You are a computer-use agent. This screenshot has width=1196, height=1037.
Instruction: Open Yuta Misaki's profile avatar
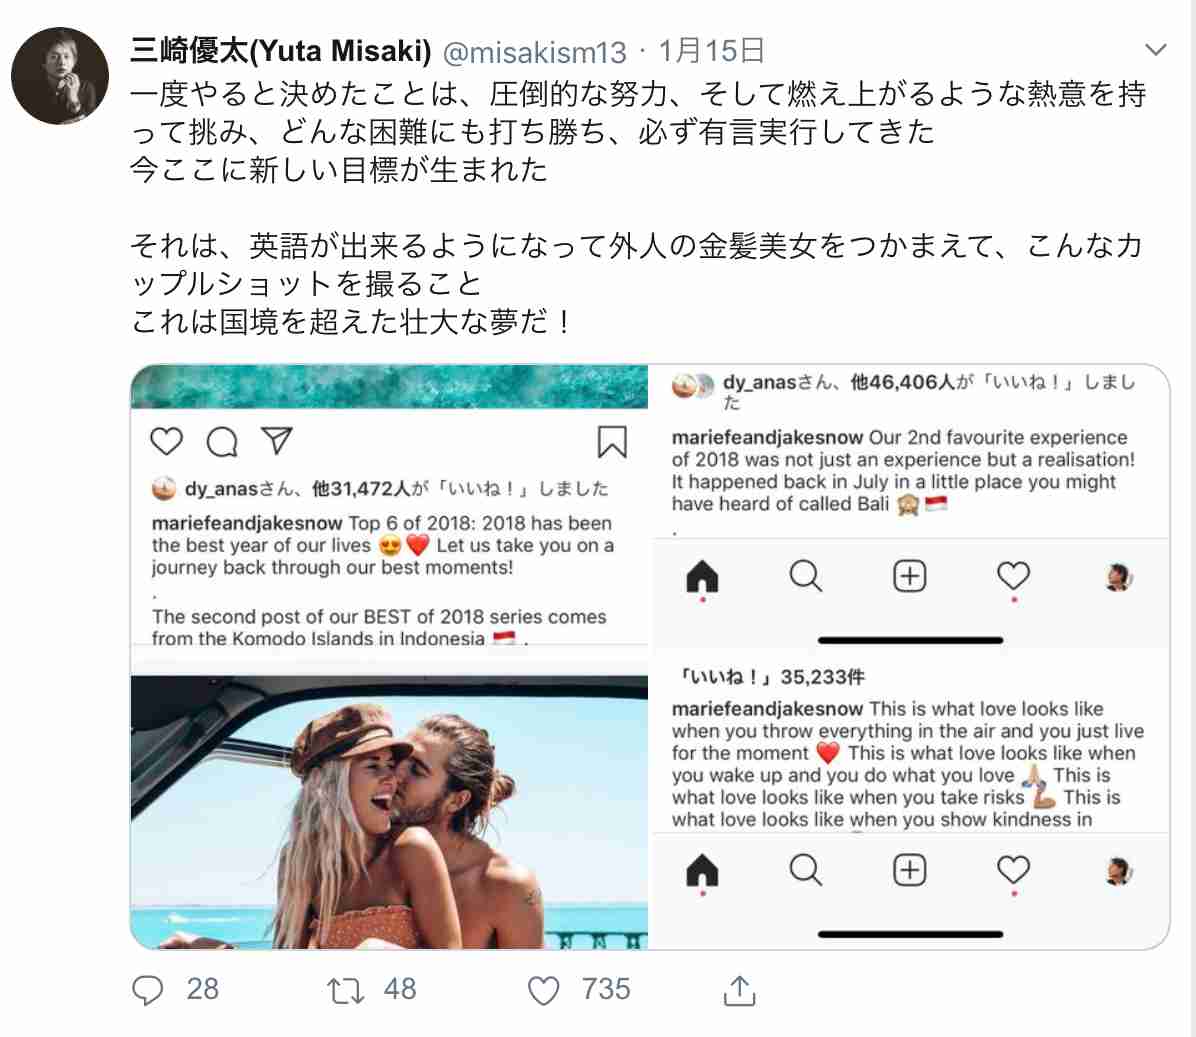60,75
